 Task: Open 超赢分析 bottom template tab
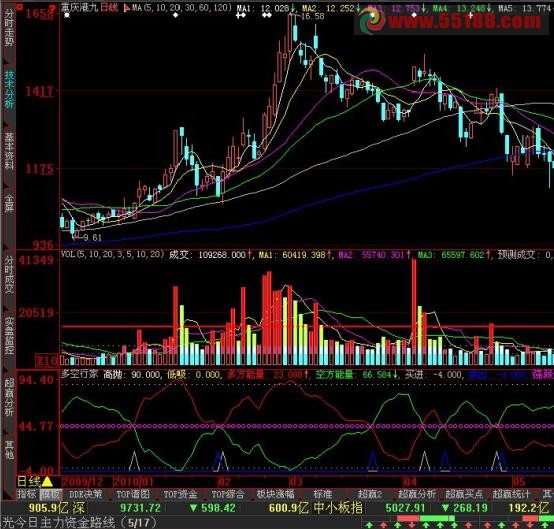(x=417, y=494)
